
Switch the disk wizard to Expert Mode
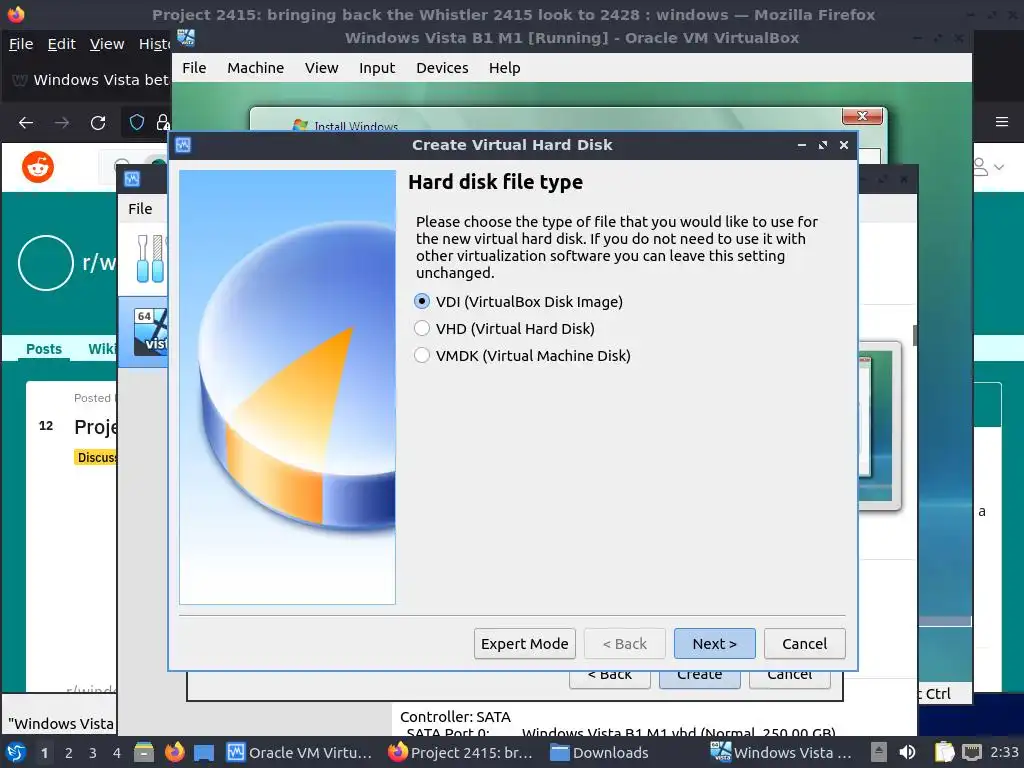524,644
